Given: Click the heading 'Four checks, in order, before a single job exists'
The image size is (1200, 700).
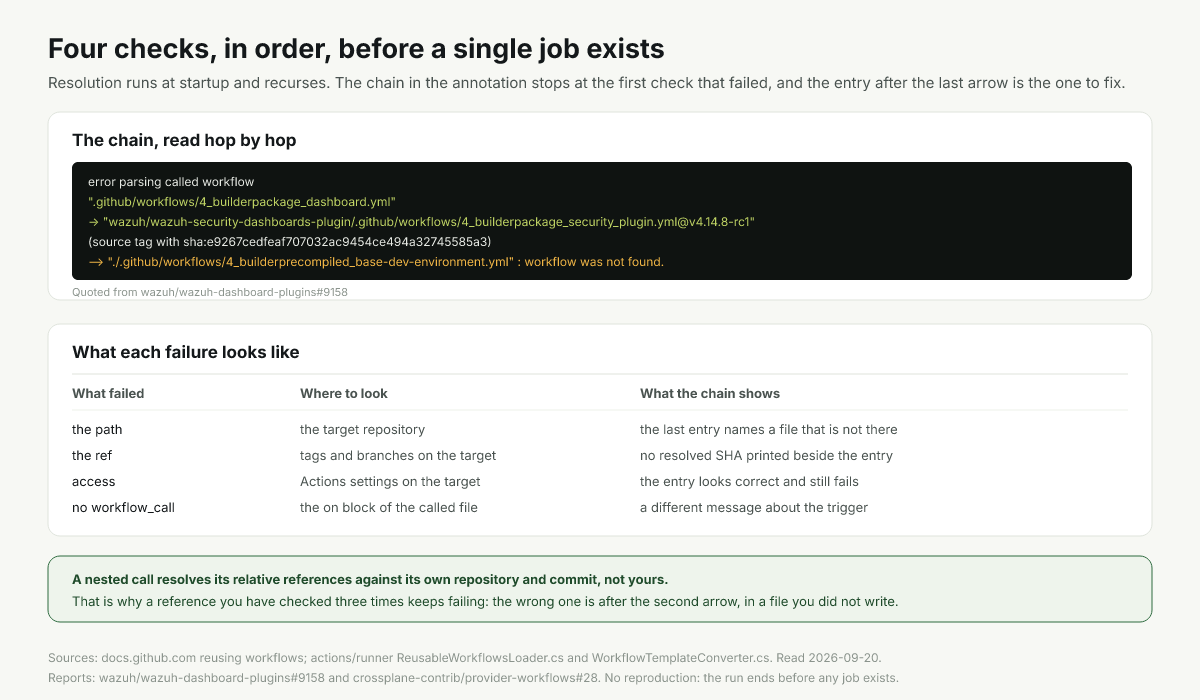Looking at the screenshot, I should [356, 48].
